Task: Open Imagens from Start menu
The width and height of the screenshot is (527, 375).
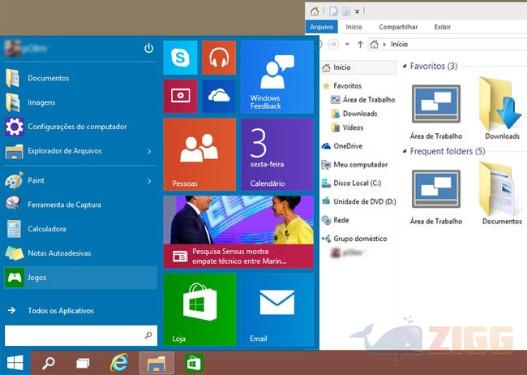Action: (81, 102)
